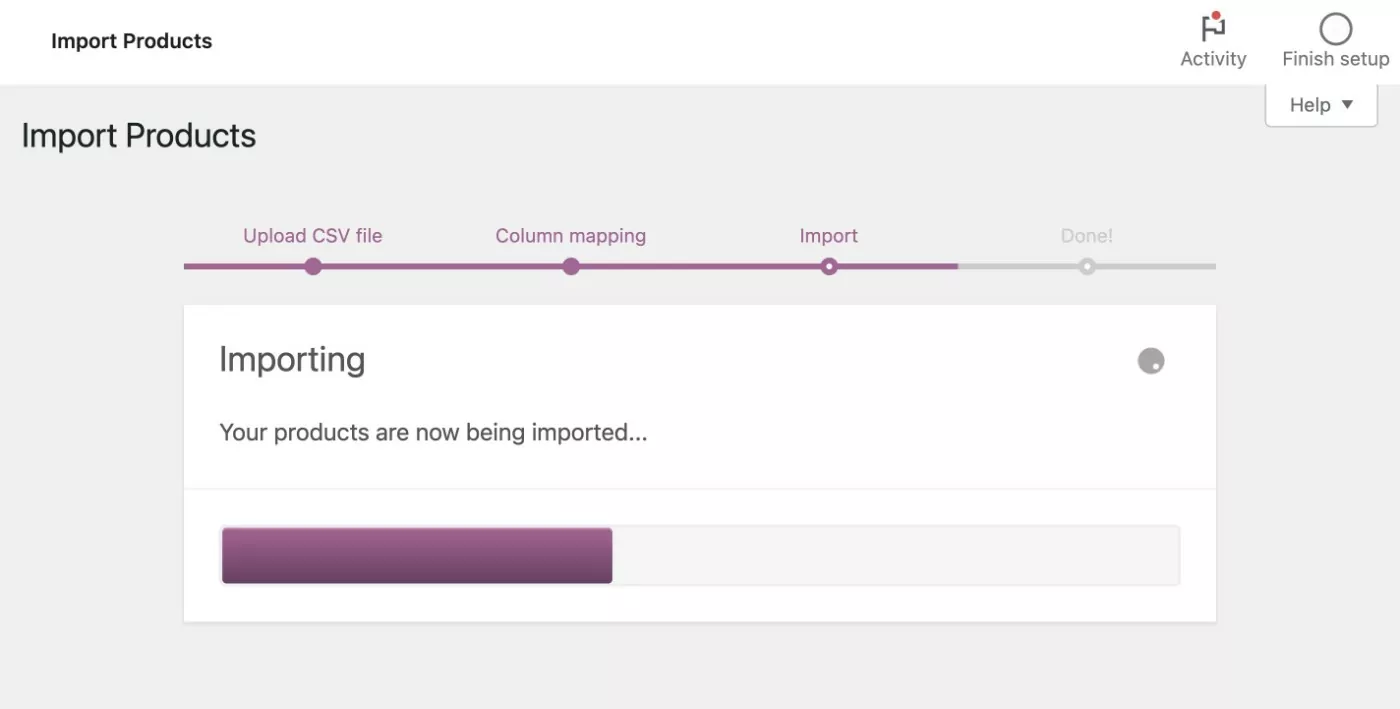Click the empty portion of progress bar
The image size is (1400, 709).
pyautogui.click(x=895, y=555)
